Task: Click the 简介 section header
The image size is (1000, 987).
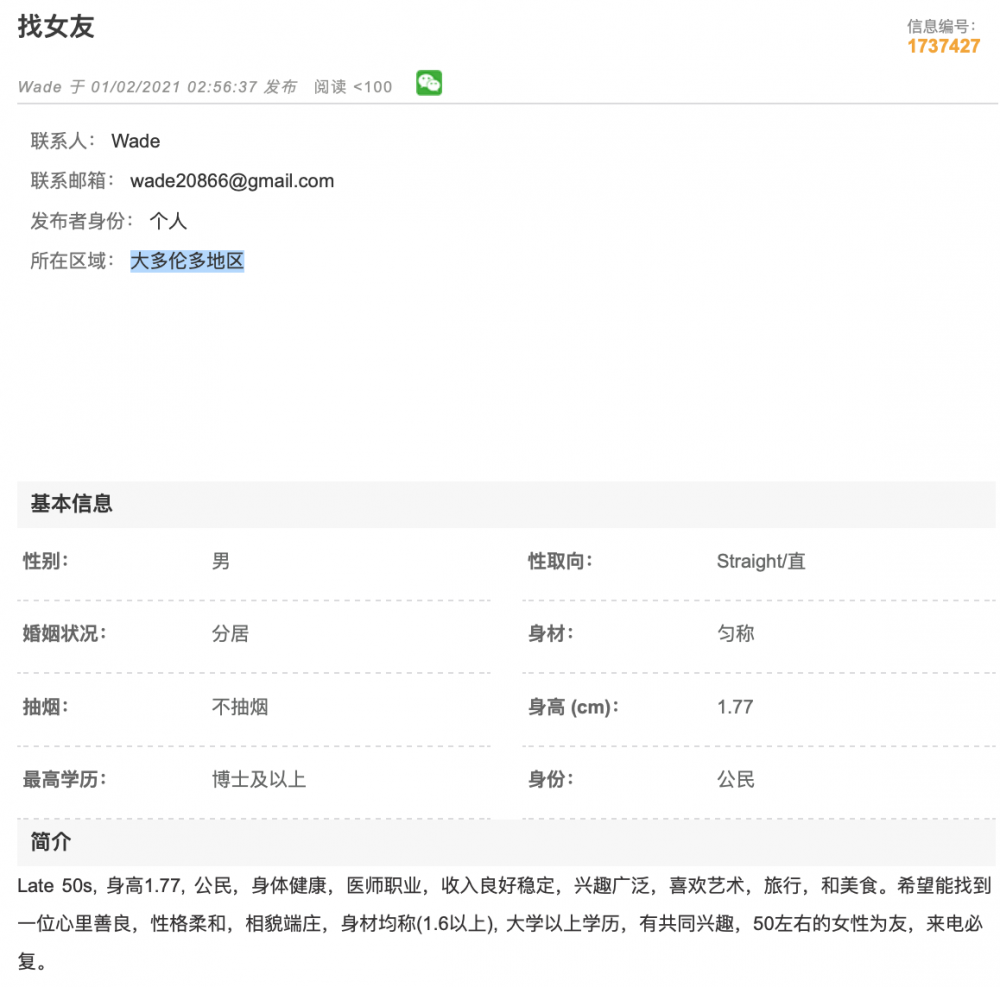Action: click(x=51, y=842)
